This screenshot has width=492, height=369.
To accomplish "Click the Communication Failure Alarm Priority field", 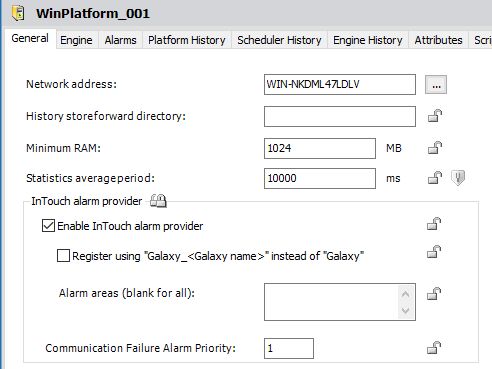I will 289,348.
